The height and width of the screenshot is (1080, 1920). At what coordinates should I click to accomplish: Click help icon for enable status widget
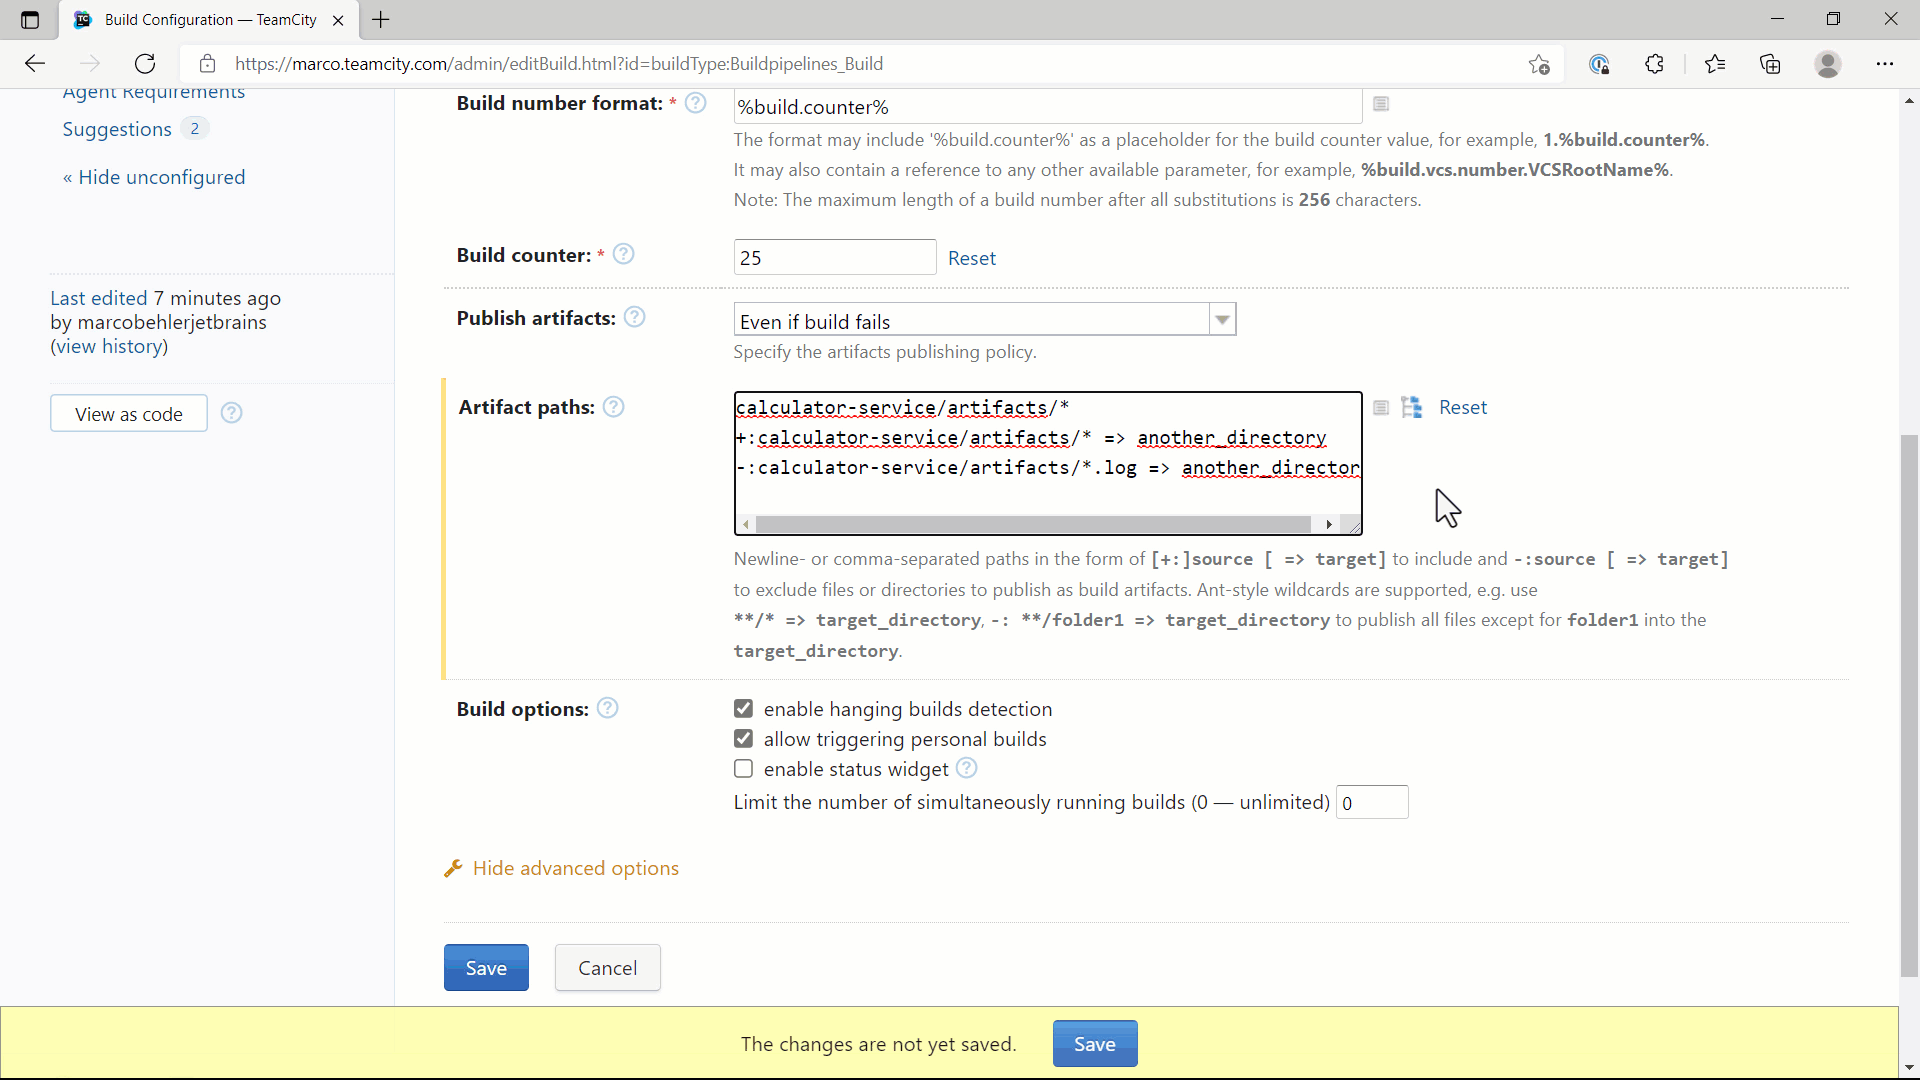[x=966, y=768]
